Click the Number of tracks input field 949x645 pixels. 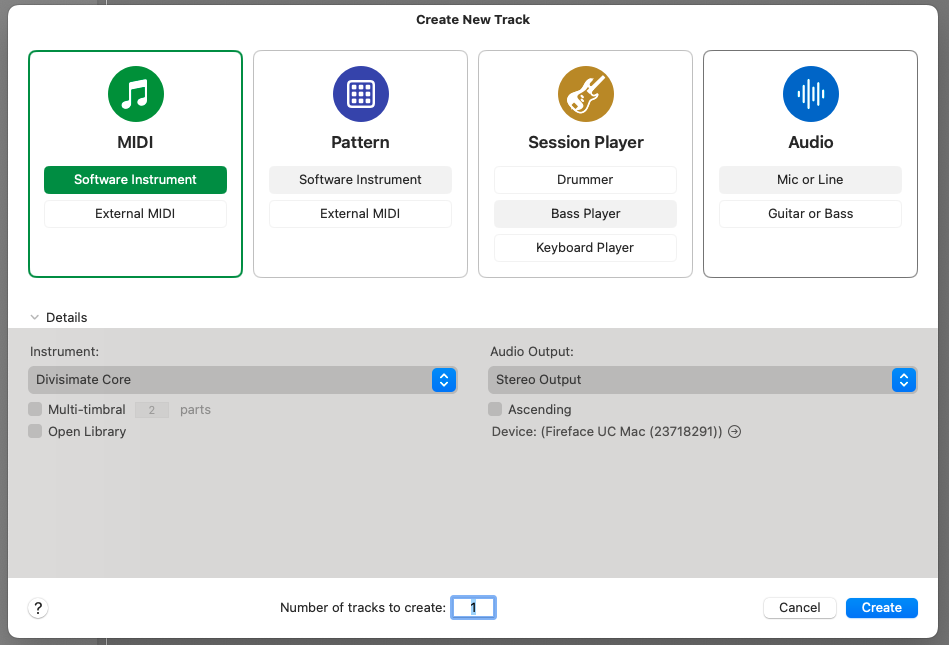point(473,608)
